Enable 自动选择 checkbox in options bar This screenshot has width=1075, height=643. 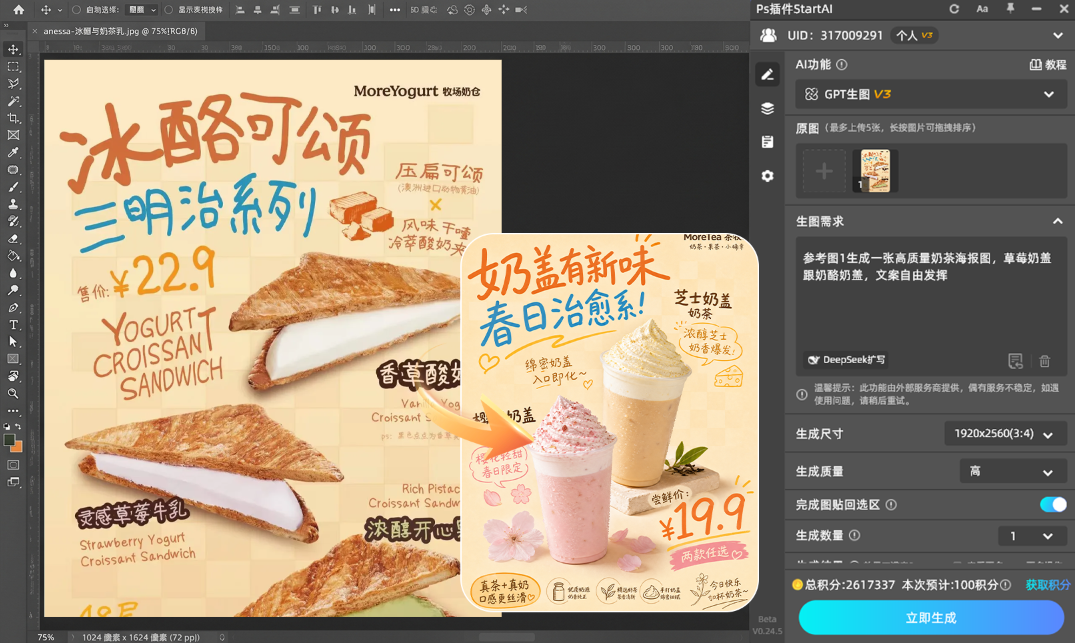click(x=77, y=10)
